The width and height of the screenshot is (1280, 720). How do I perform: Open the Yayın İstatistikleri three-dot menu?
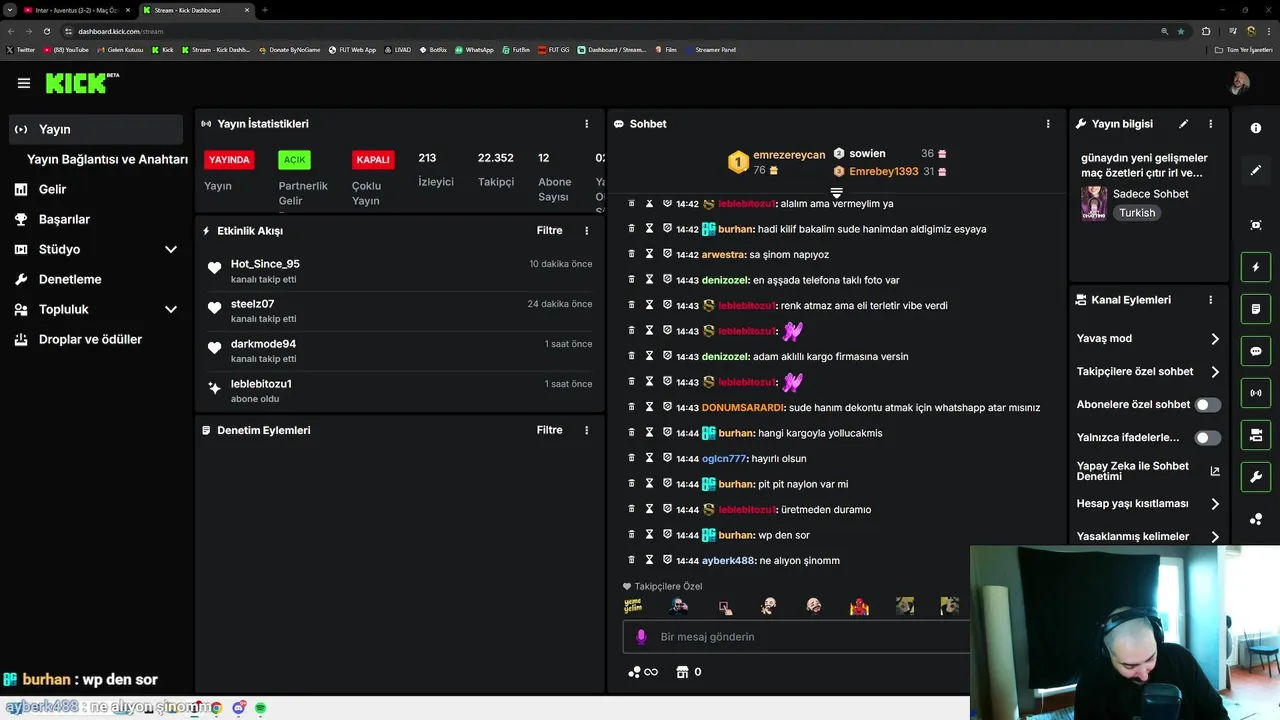pyautogui.click(x=587, y=124)
